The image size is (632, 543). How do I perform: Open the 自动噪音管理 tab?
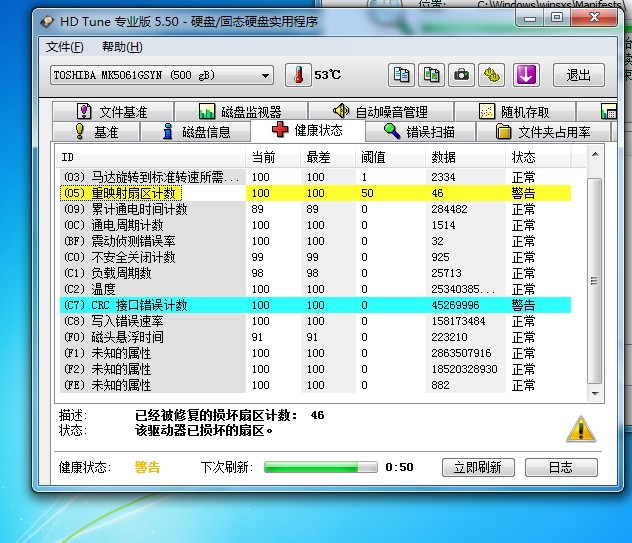point(380,111)
